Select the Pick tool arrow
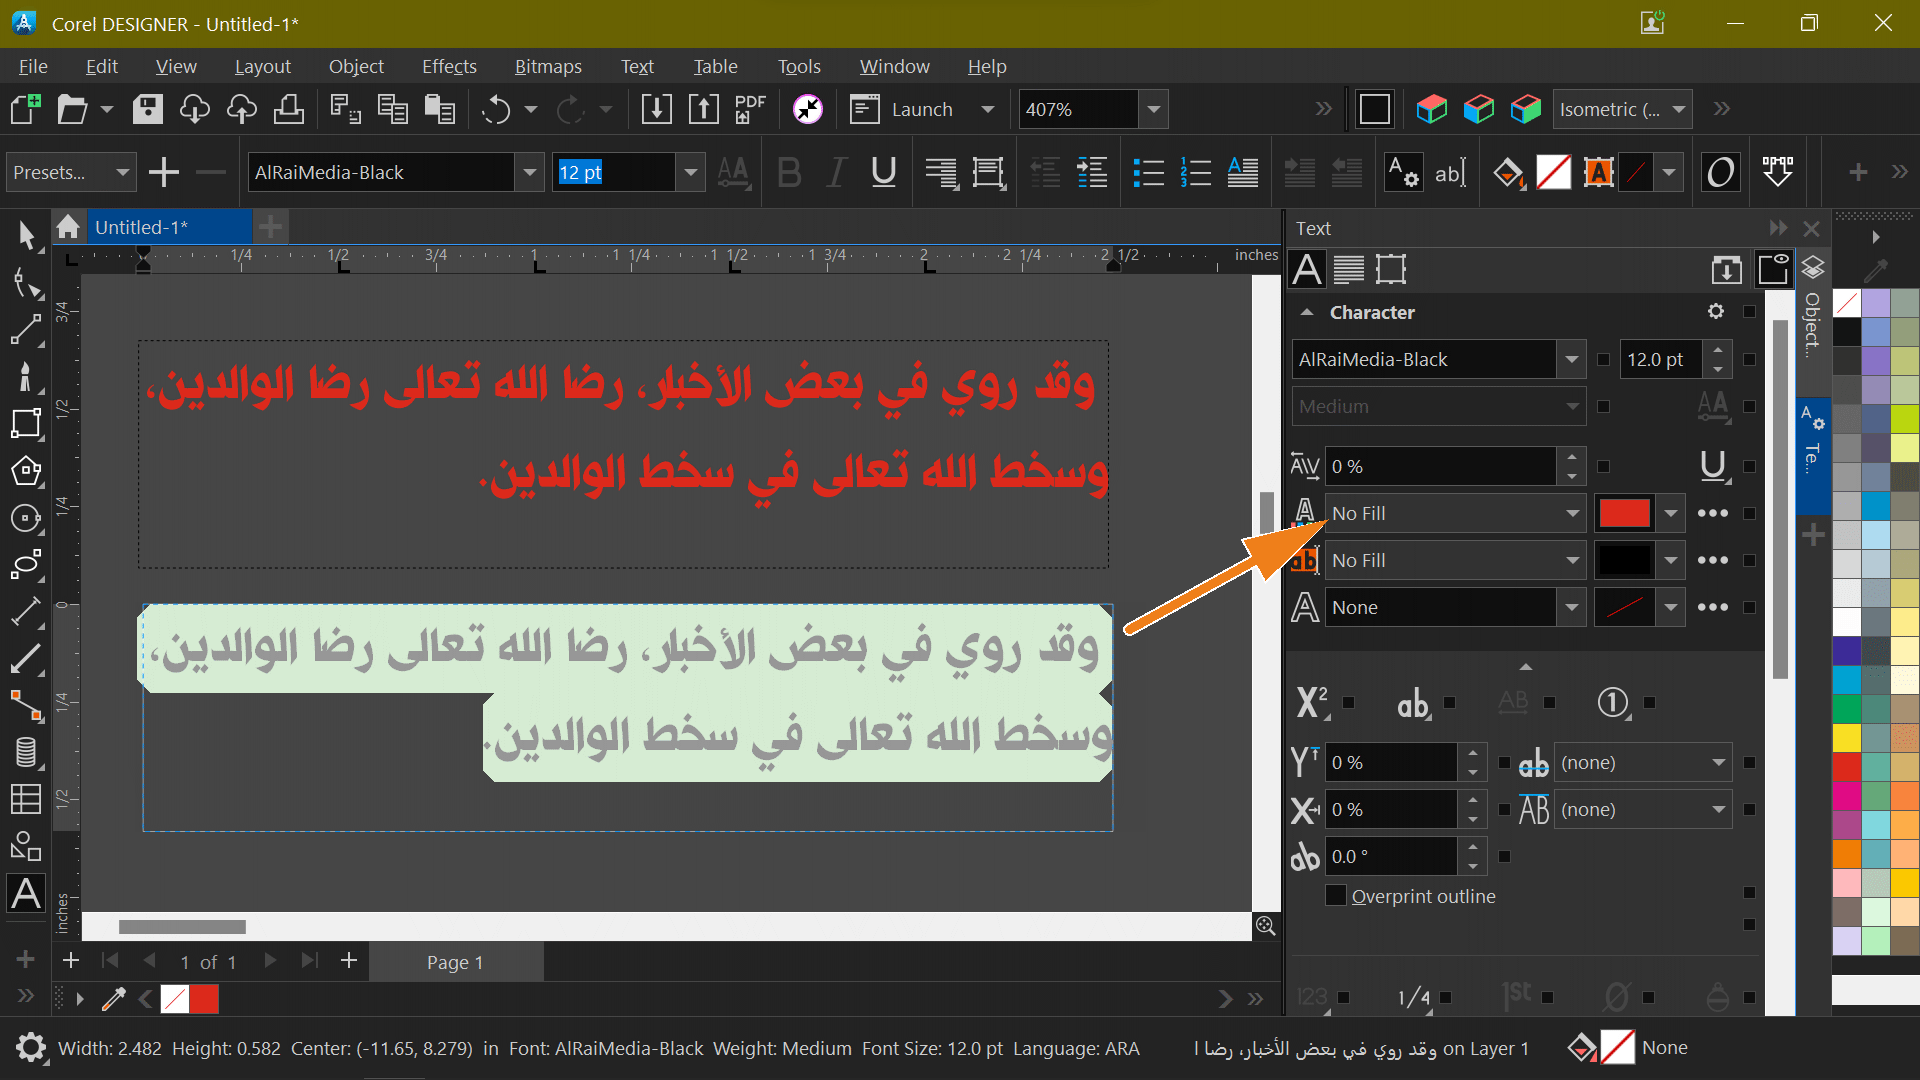 pos(26,236)
